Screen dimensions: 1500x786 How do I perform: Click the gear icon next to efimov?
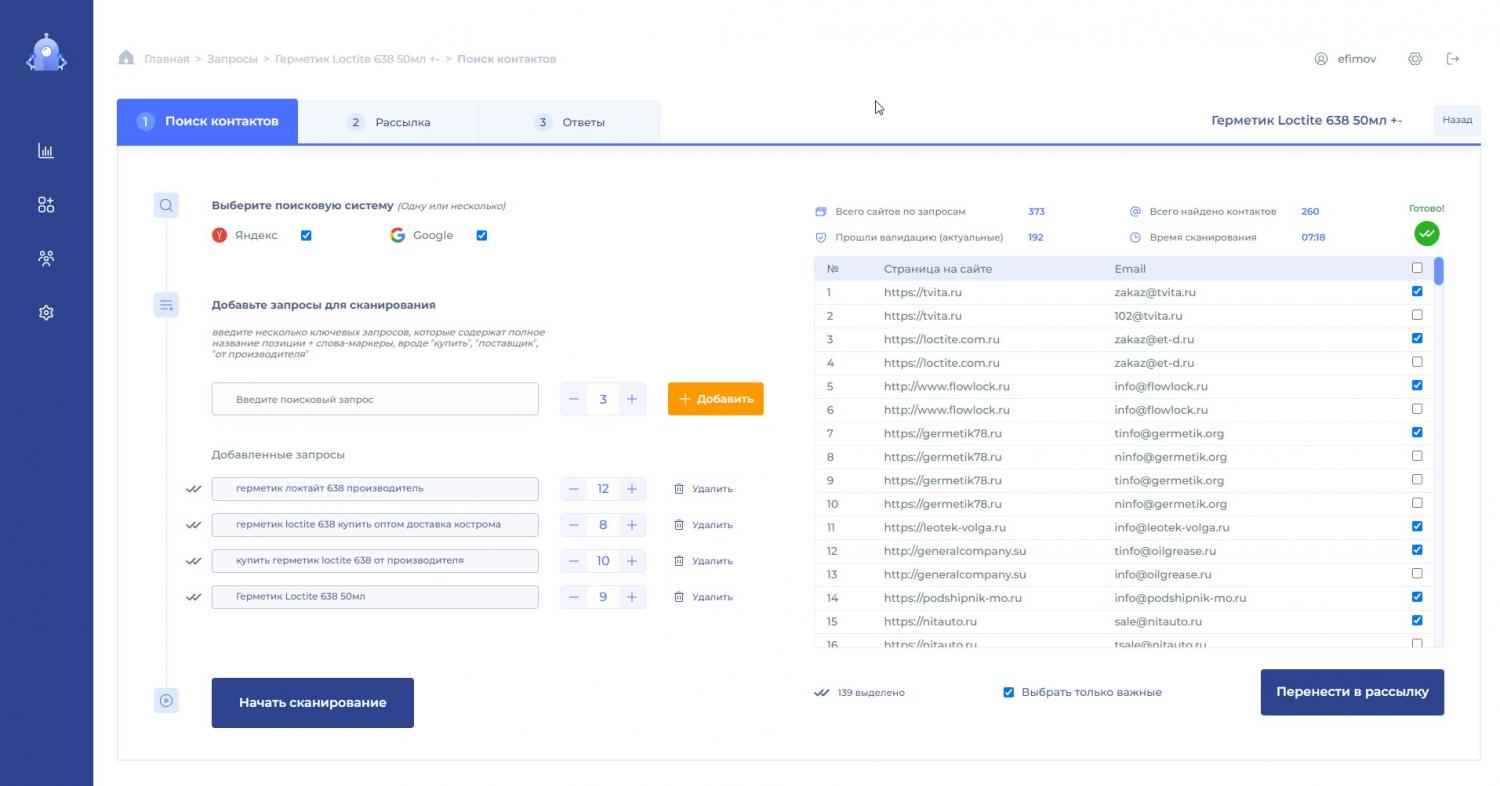1415,59
